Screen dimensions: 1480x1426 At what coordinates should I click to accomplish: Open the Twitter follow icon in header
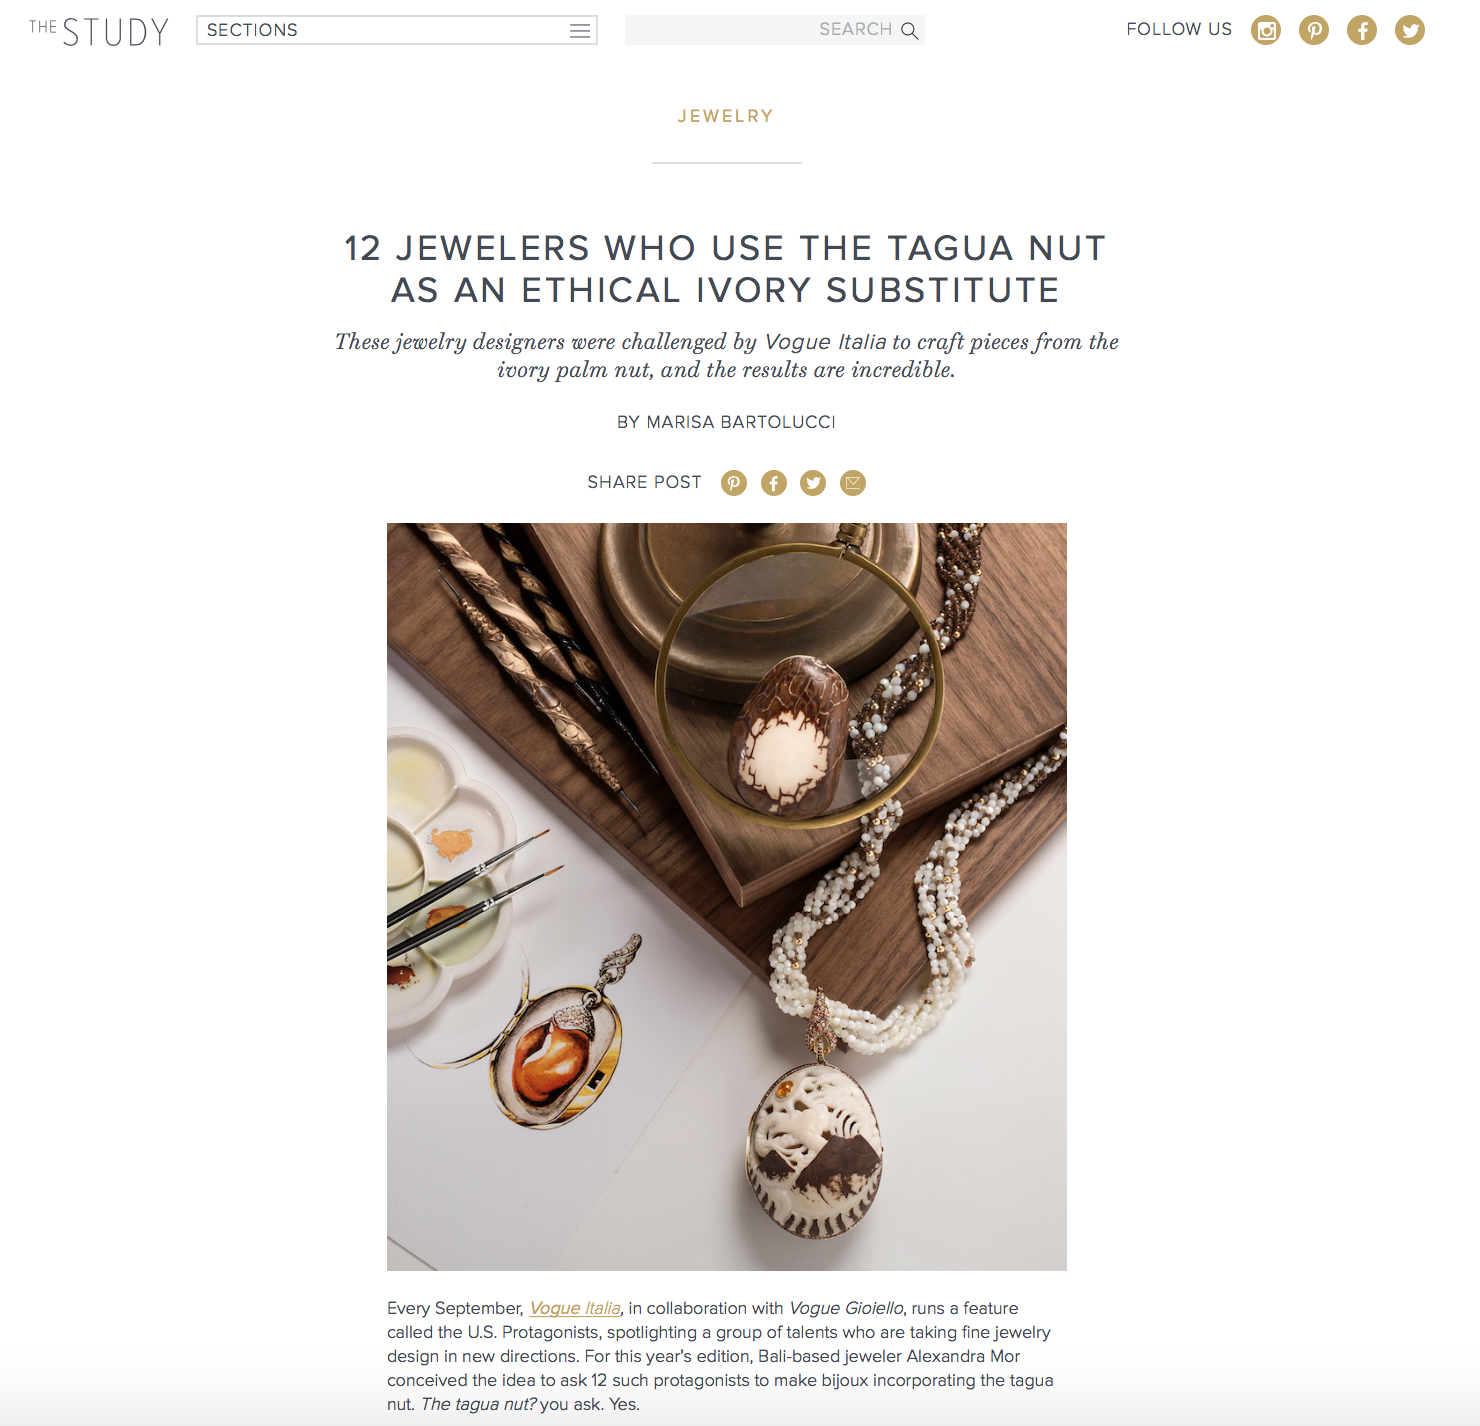coord(1410,30)
